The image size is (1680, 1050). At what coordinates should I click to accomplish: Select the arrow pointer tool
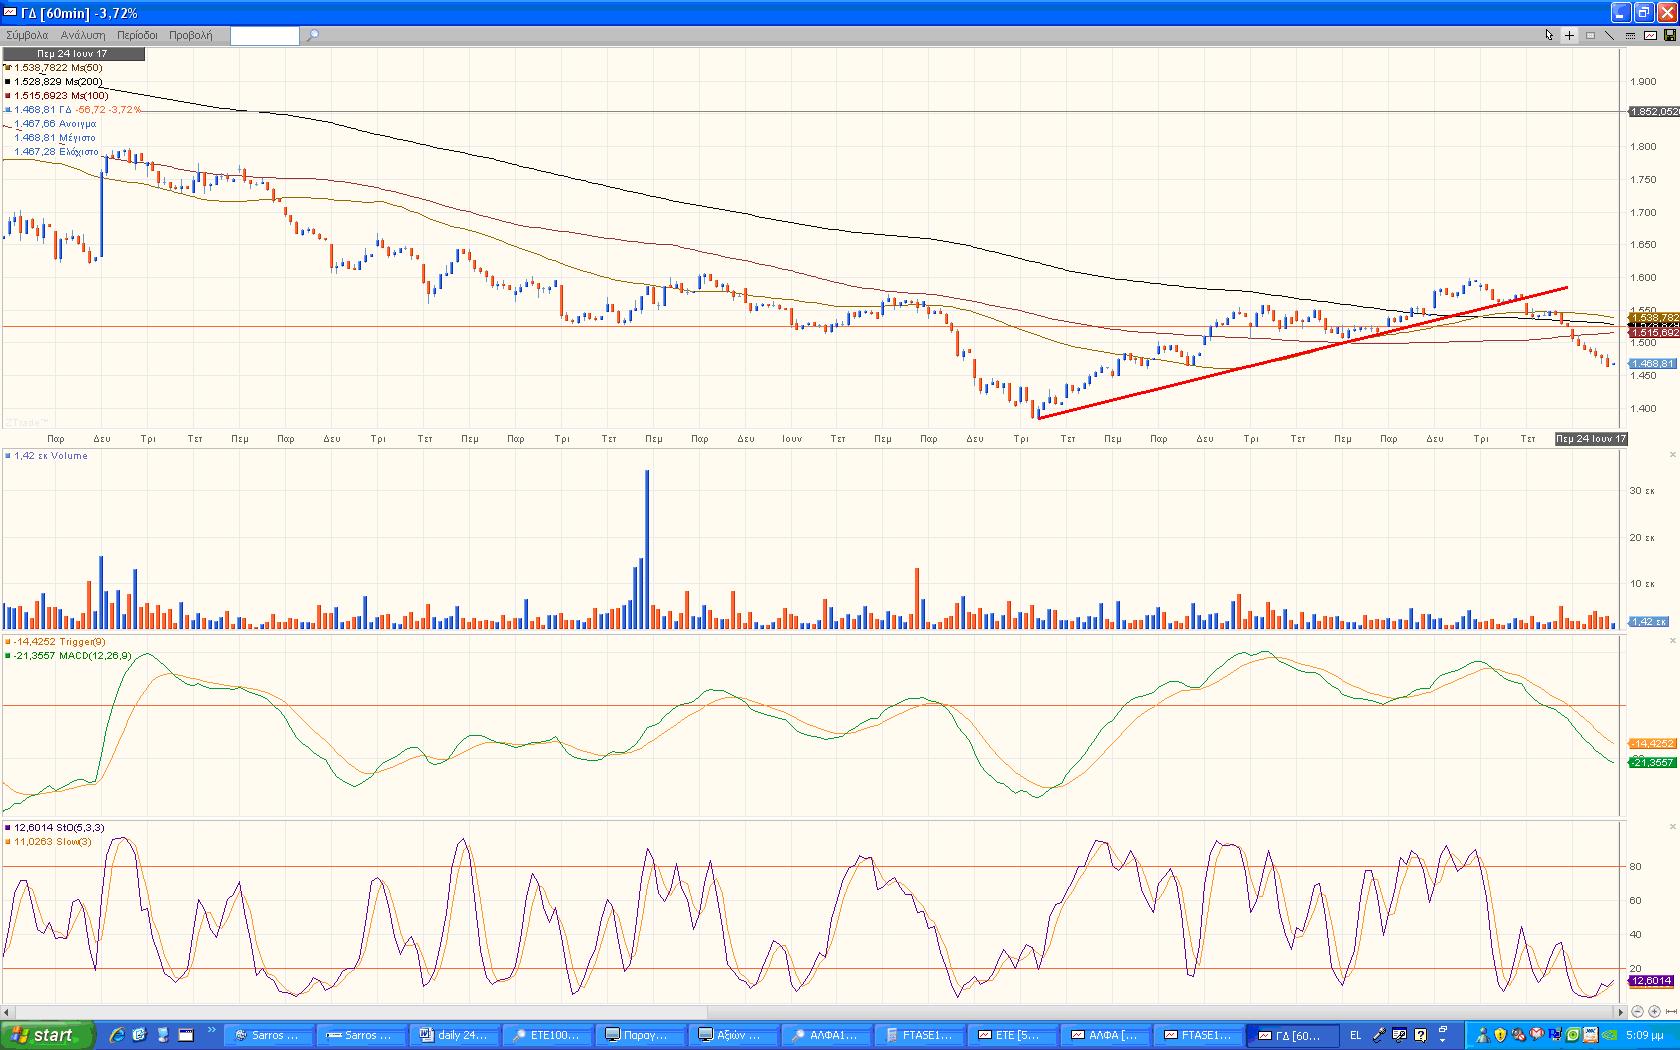coord(1549,35)
